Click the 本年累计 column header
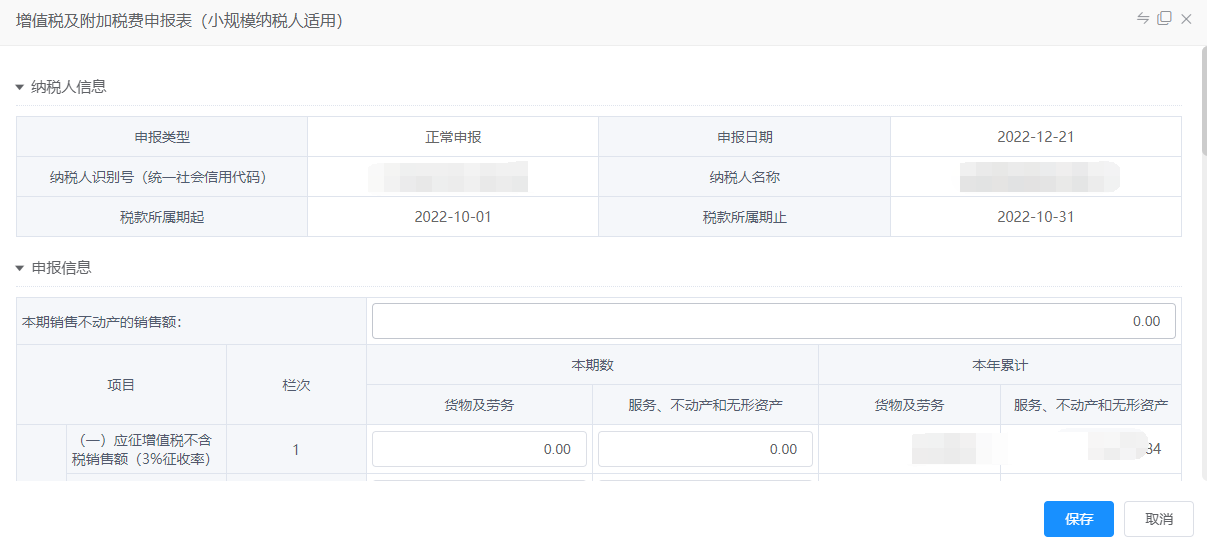The height and width of the screenshot is (553, 1207). 1000,365
